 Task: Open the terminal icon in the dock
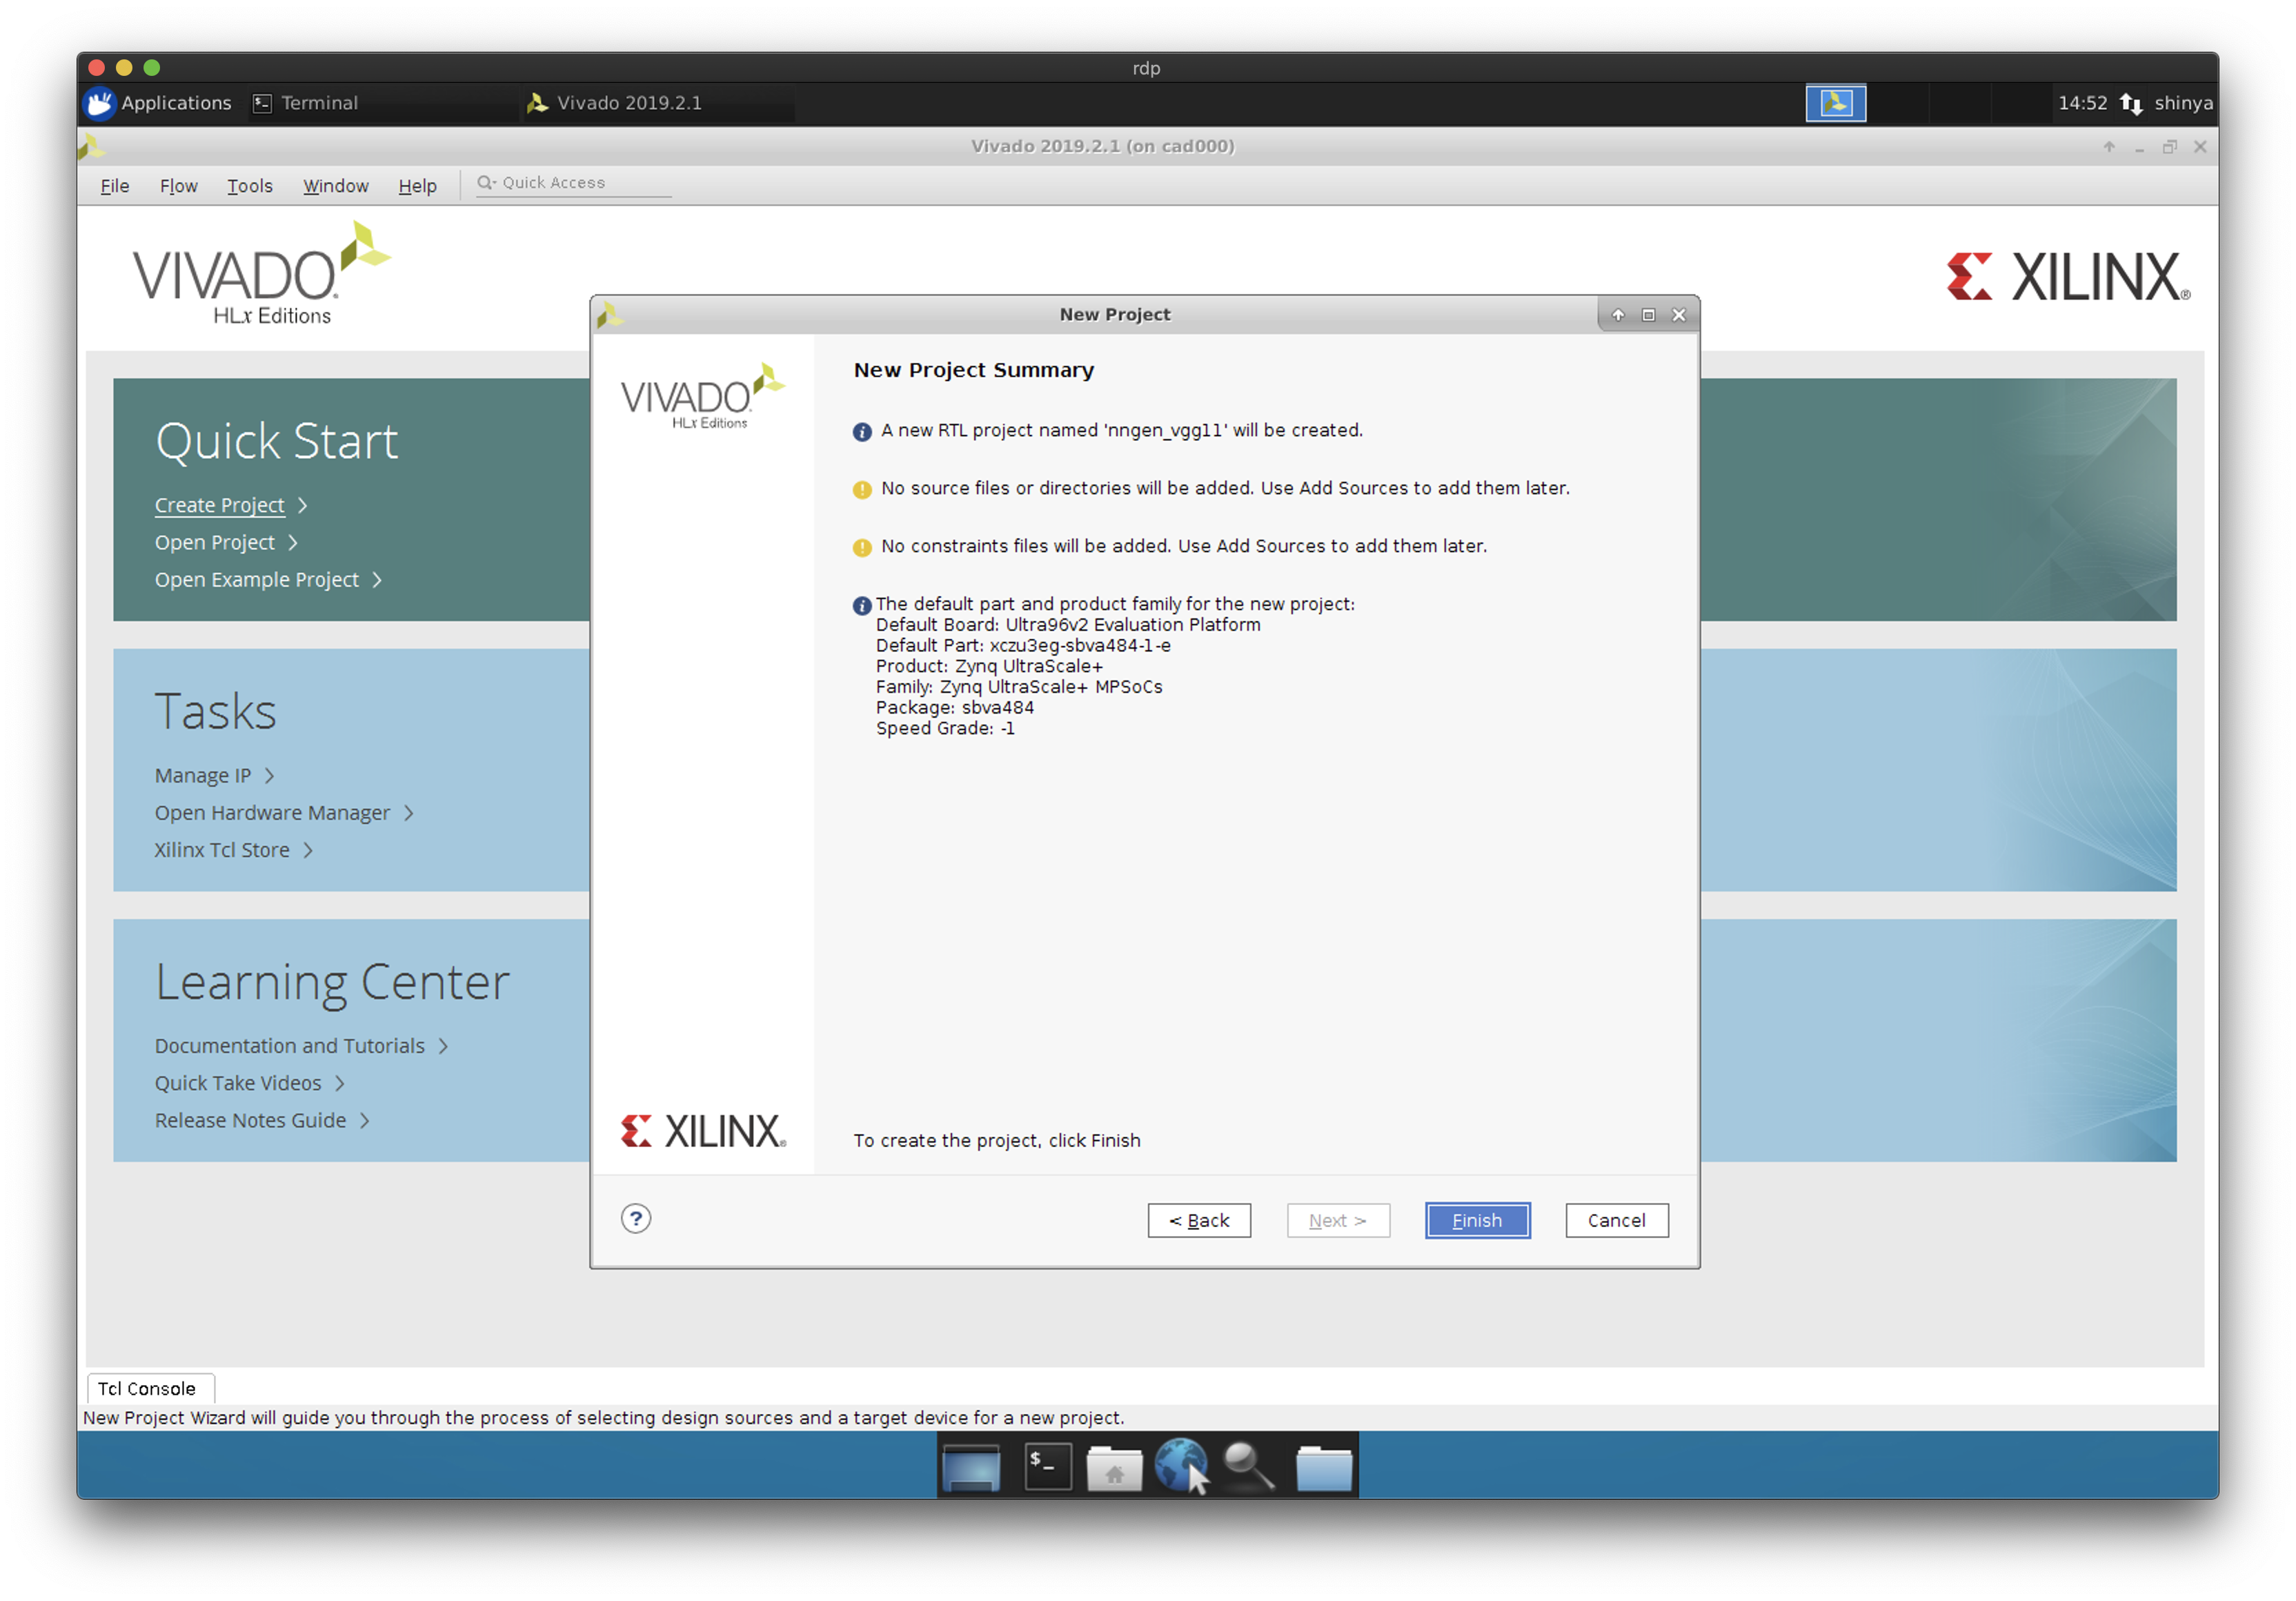coord(1047,1466)
